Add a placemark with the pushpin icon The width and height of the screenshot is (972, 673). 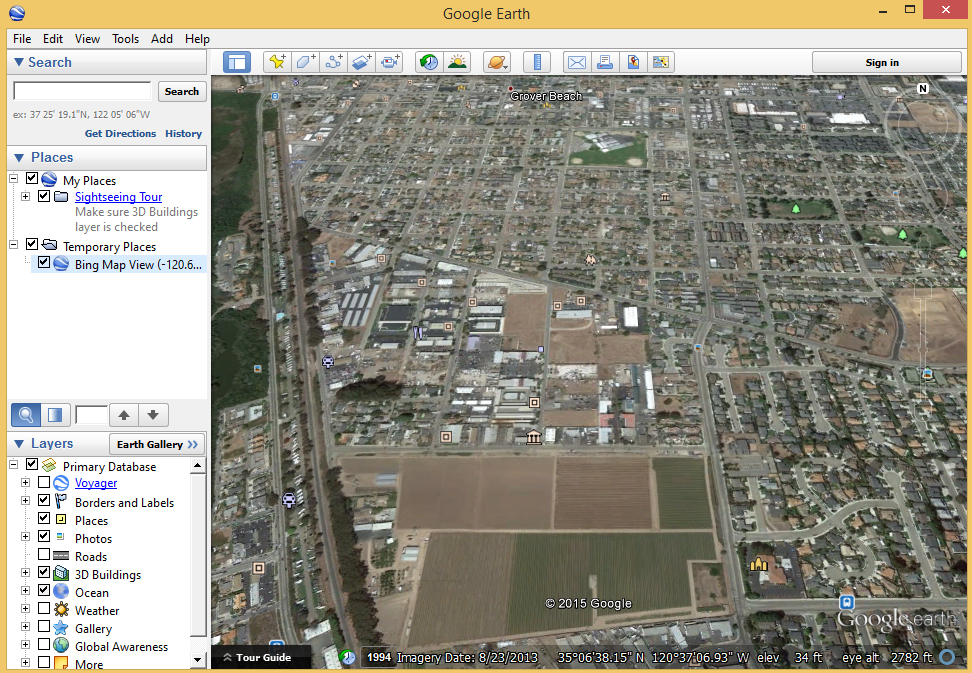click(277, 62)
